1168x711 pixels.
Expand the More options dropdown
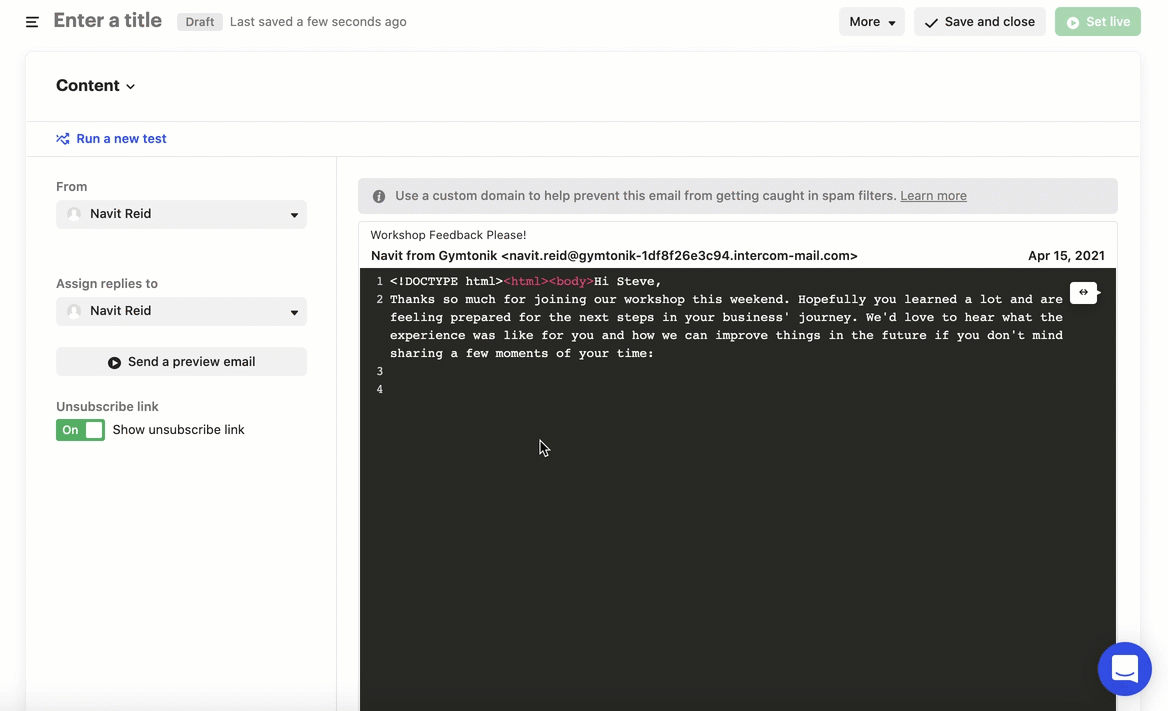click(872, 22)
